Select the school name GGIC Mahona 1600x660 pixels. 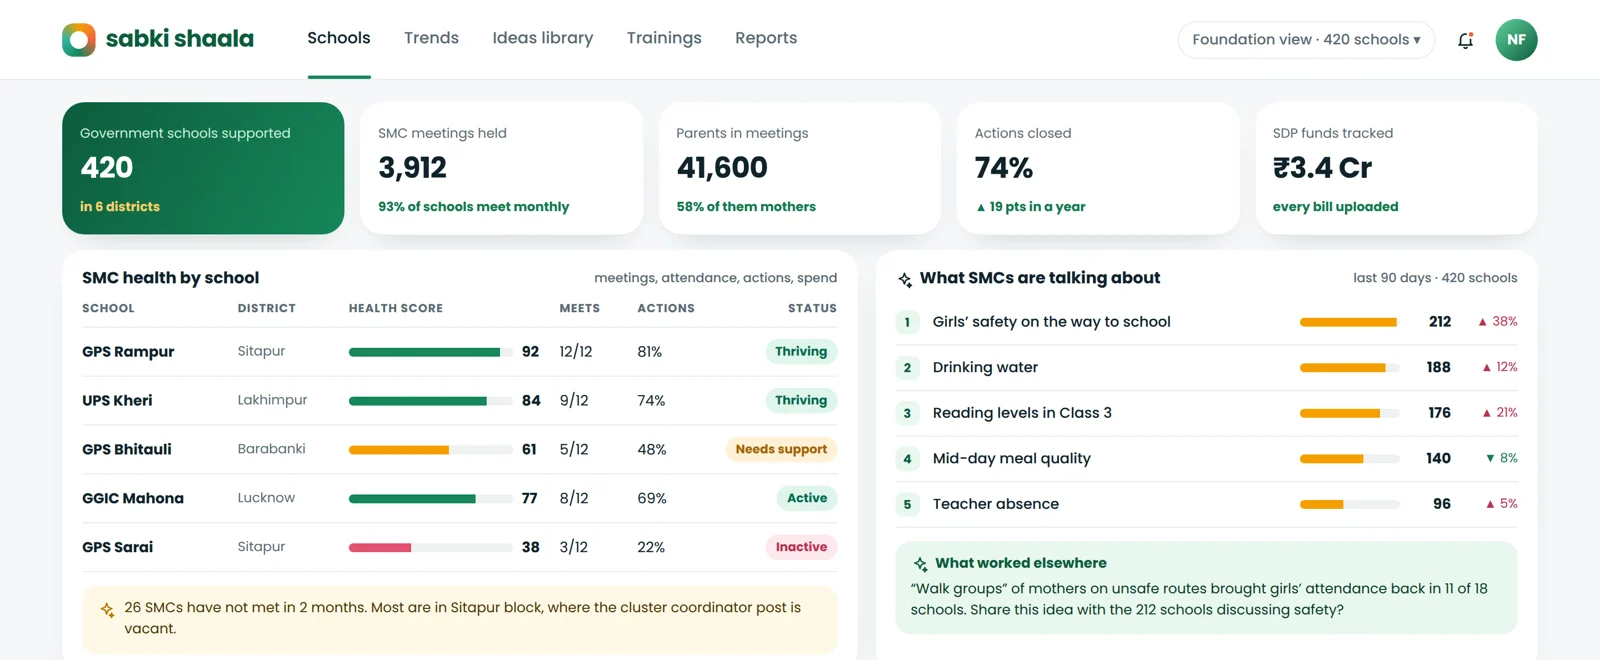coord(133,498)
